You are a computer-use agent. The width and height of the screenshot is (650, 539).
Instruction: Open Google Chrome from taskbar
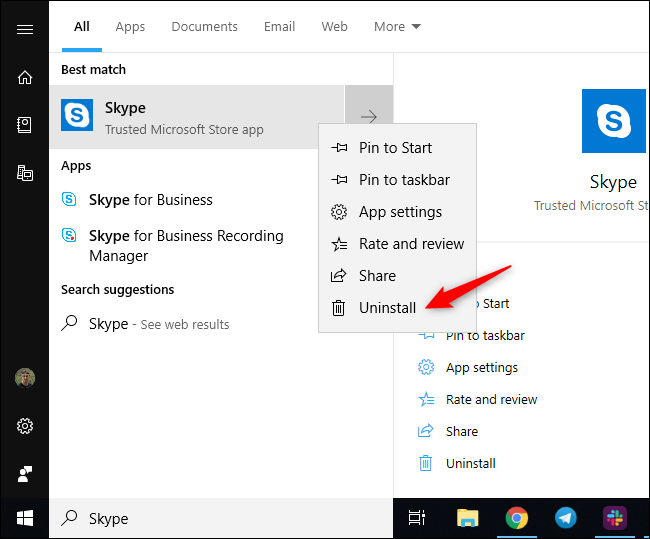[x=516, y=518]
